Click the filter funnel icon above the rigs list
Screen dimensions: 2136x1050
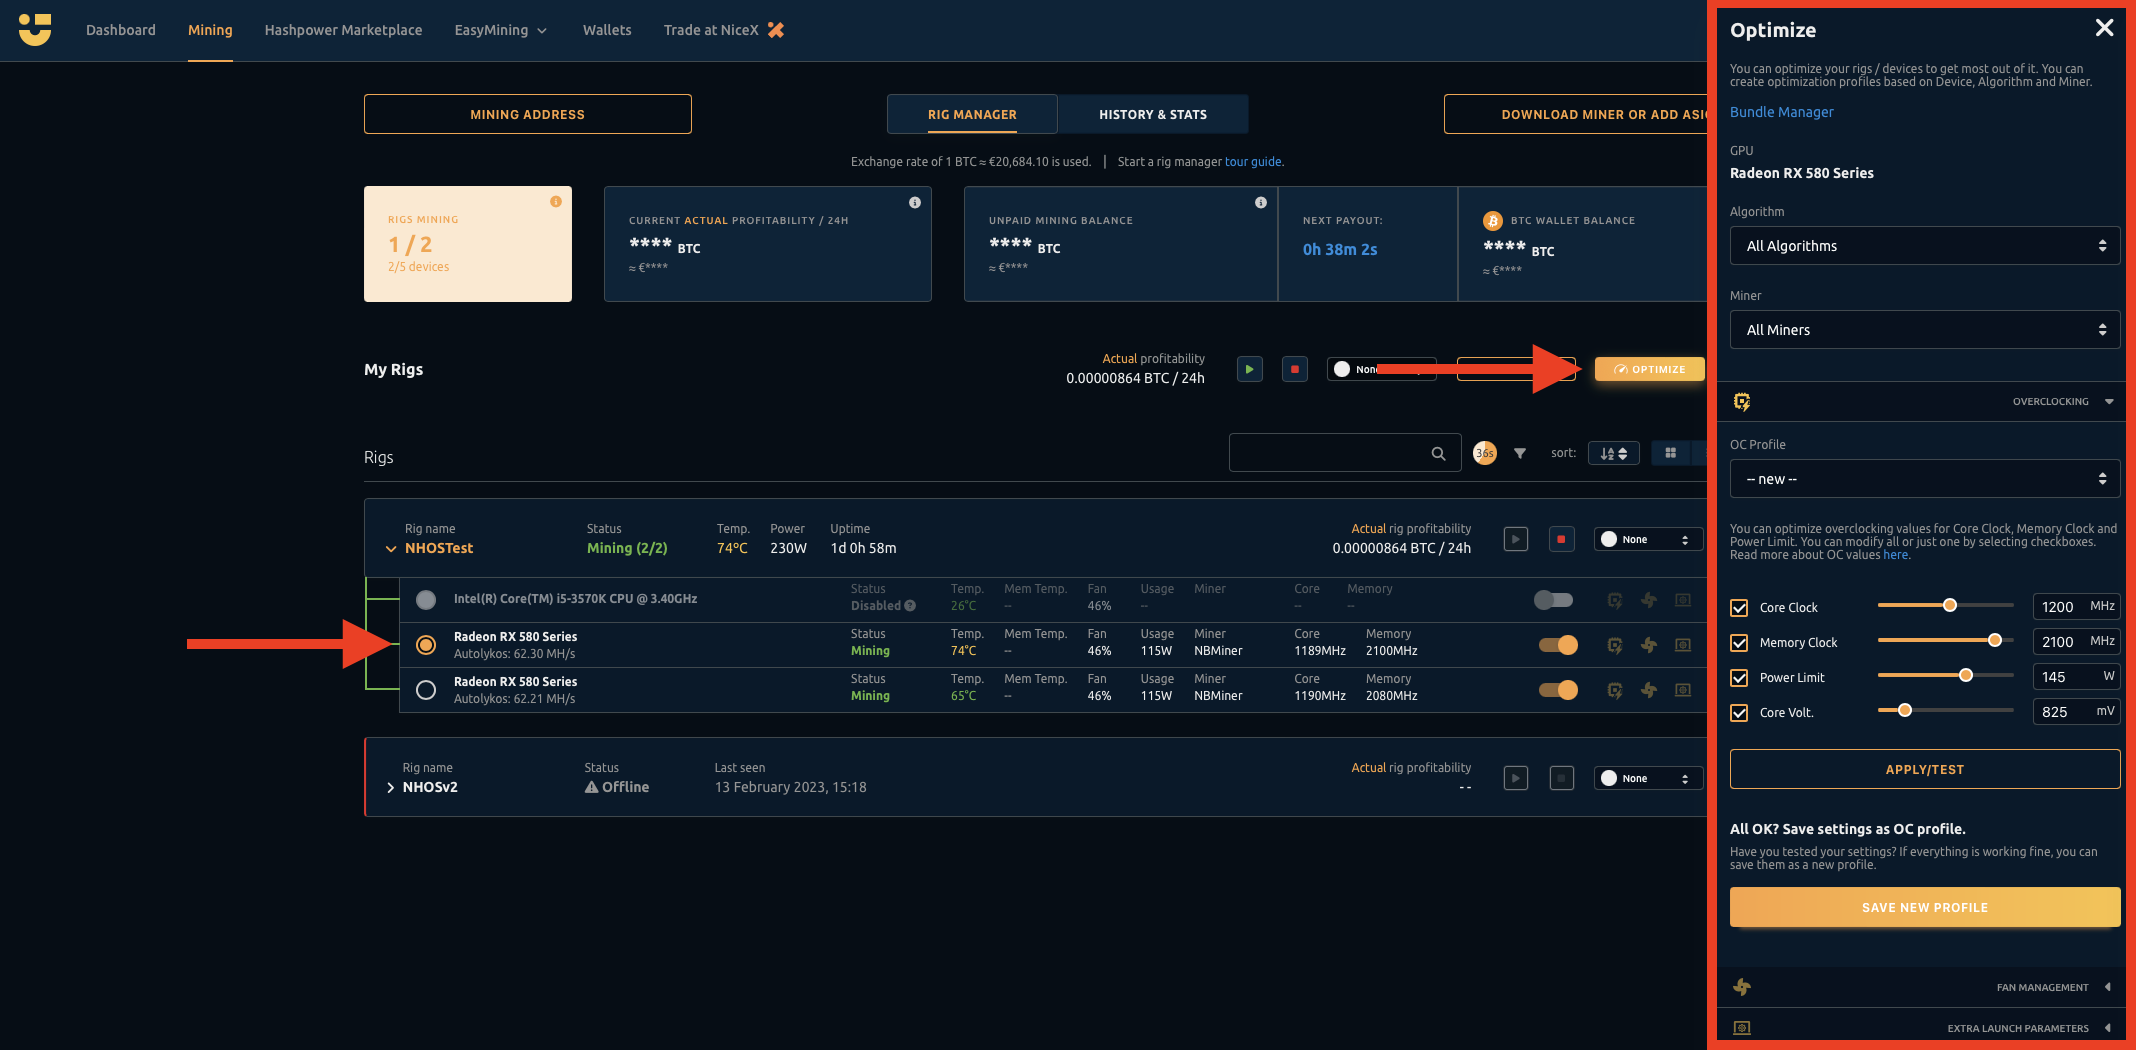[x=1520, y=453]
